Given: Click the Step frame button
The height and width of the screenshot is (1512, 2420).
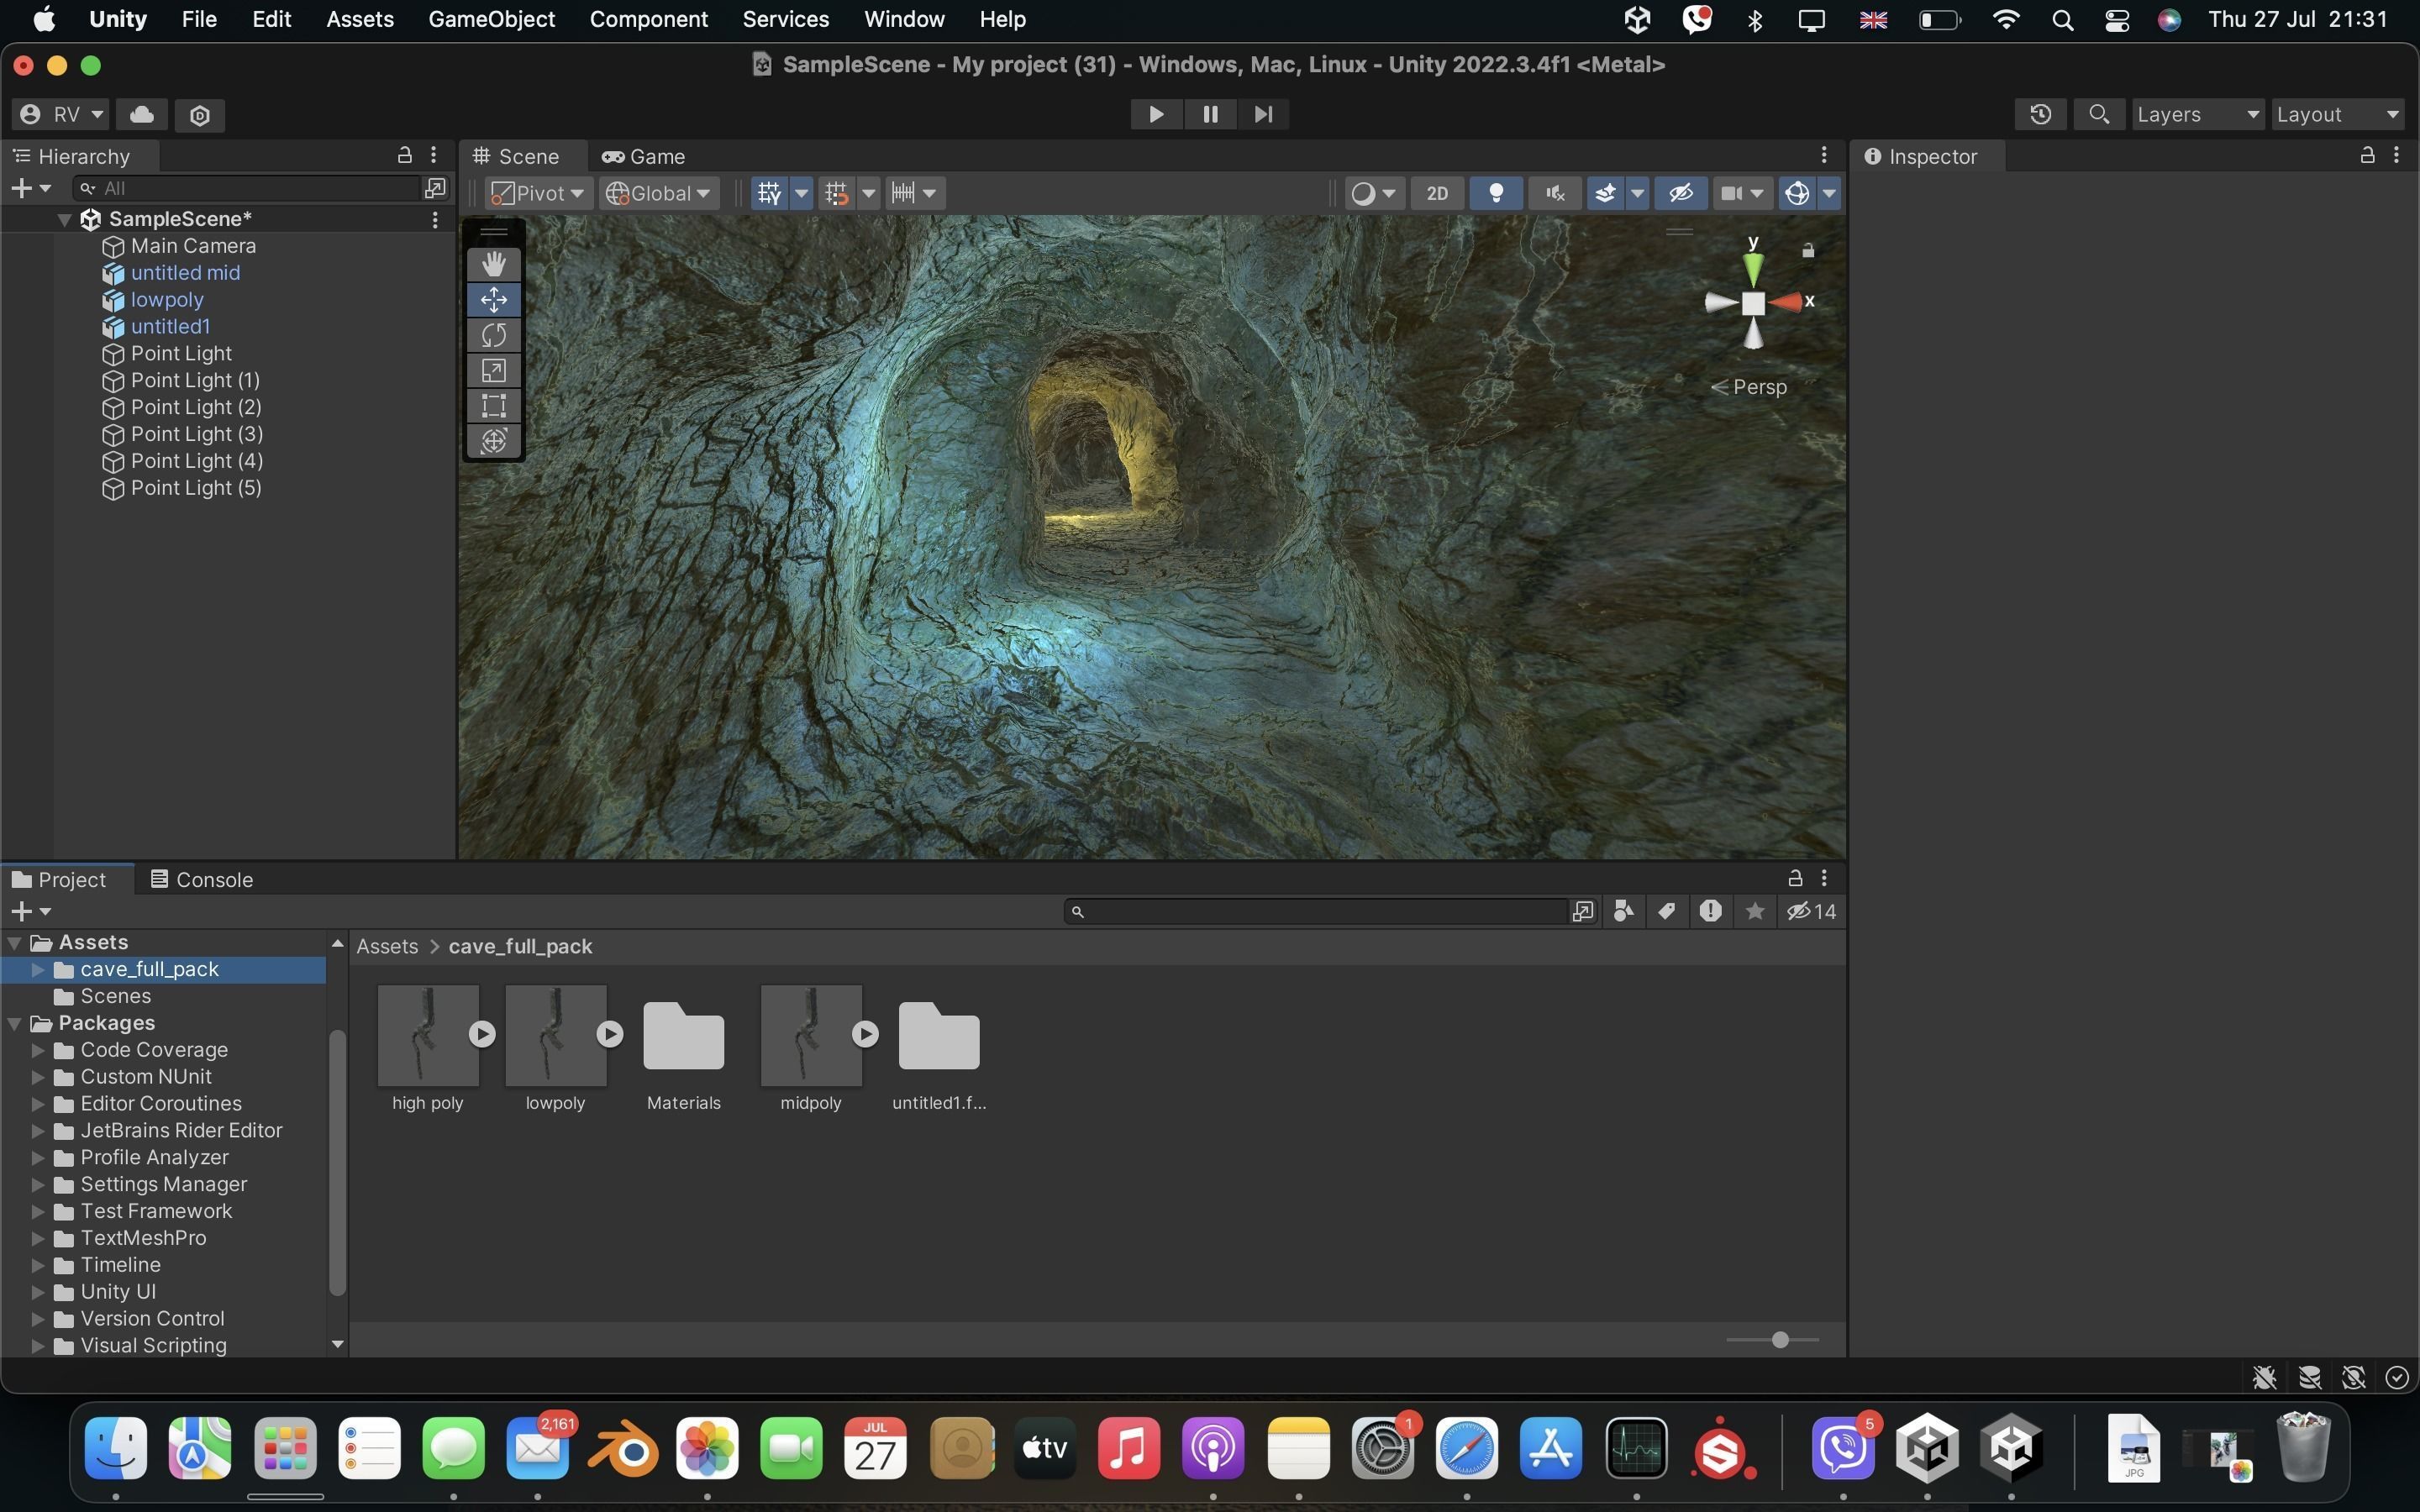Looking at the screenshot, I should click(x=1263, y=114).
